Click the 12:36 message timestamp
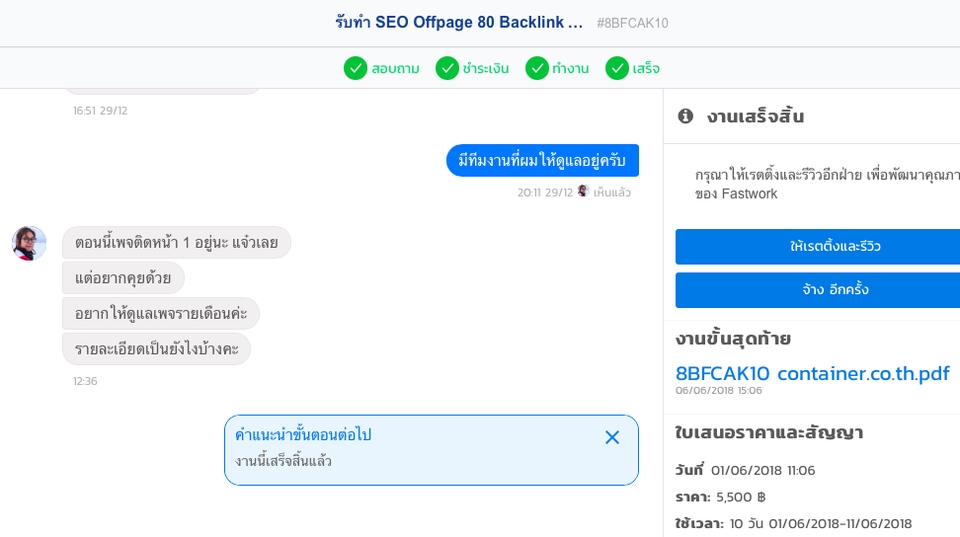Viewport: 960px width, 537px height. (85, 381)
